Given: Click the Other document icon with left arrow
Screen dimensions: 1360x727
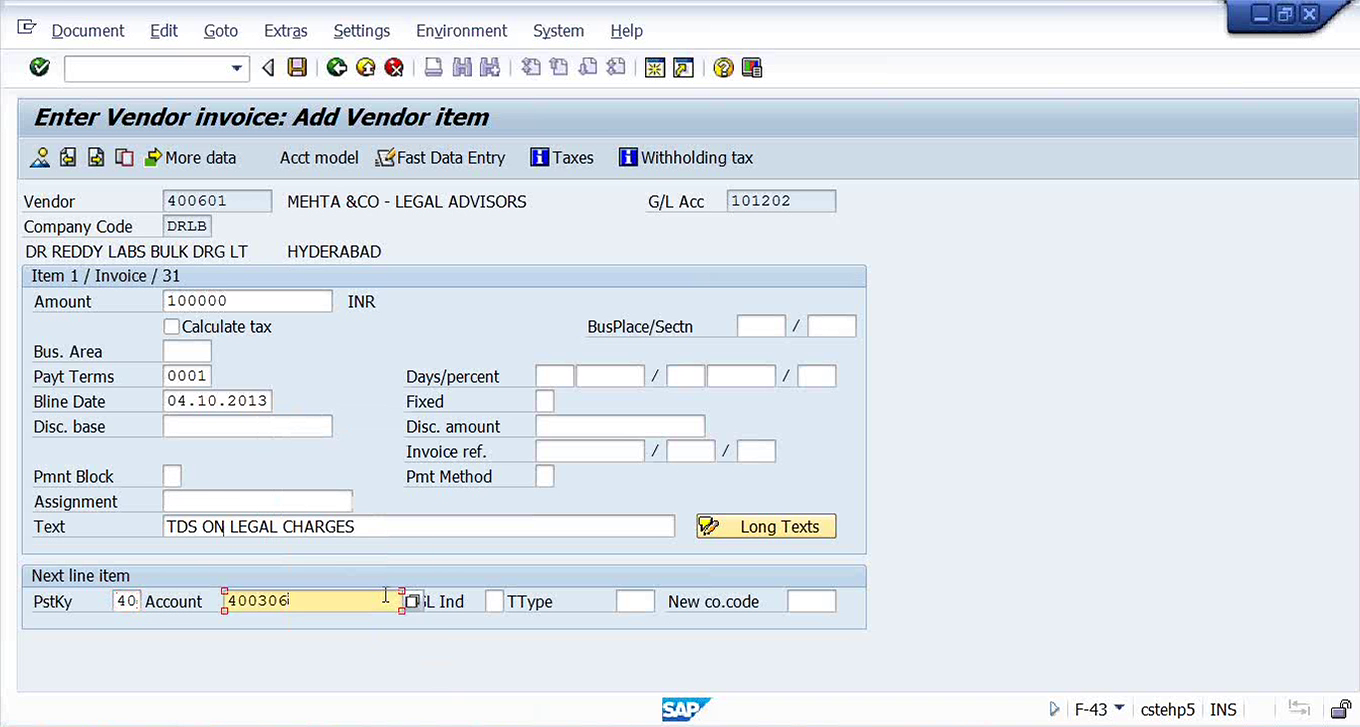Looking at the screenshot, I should (68, 157).
